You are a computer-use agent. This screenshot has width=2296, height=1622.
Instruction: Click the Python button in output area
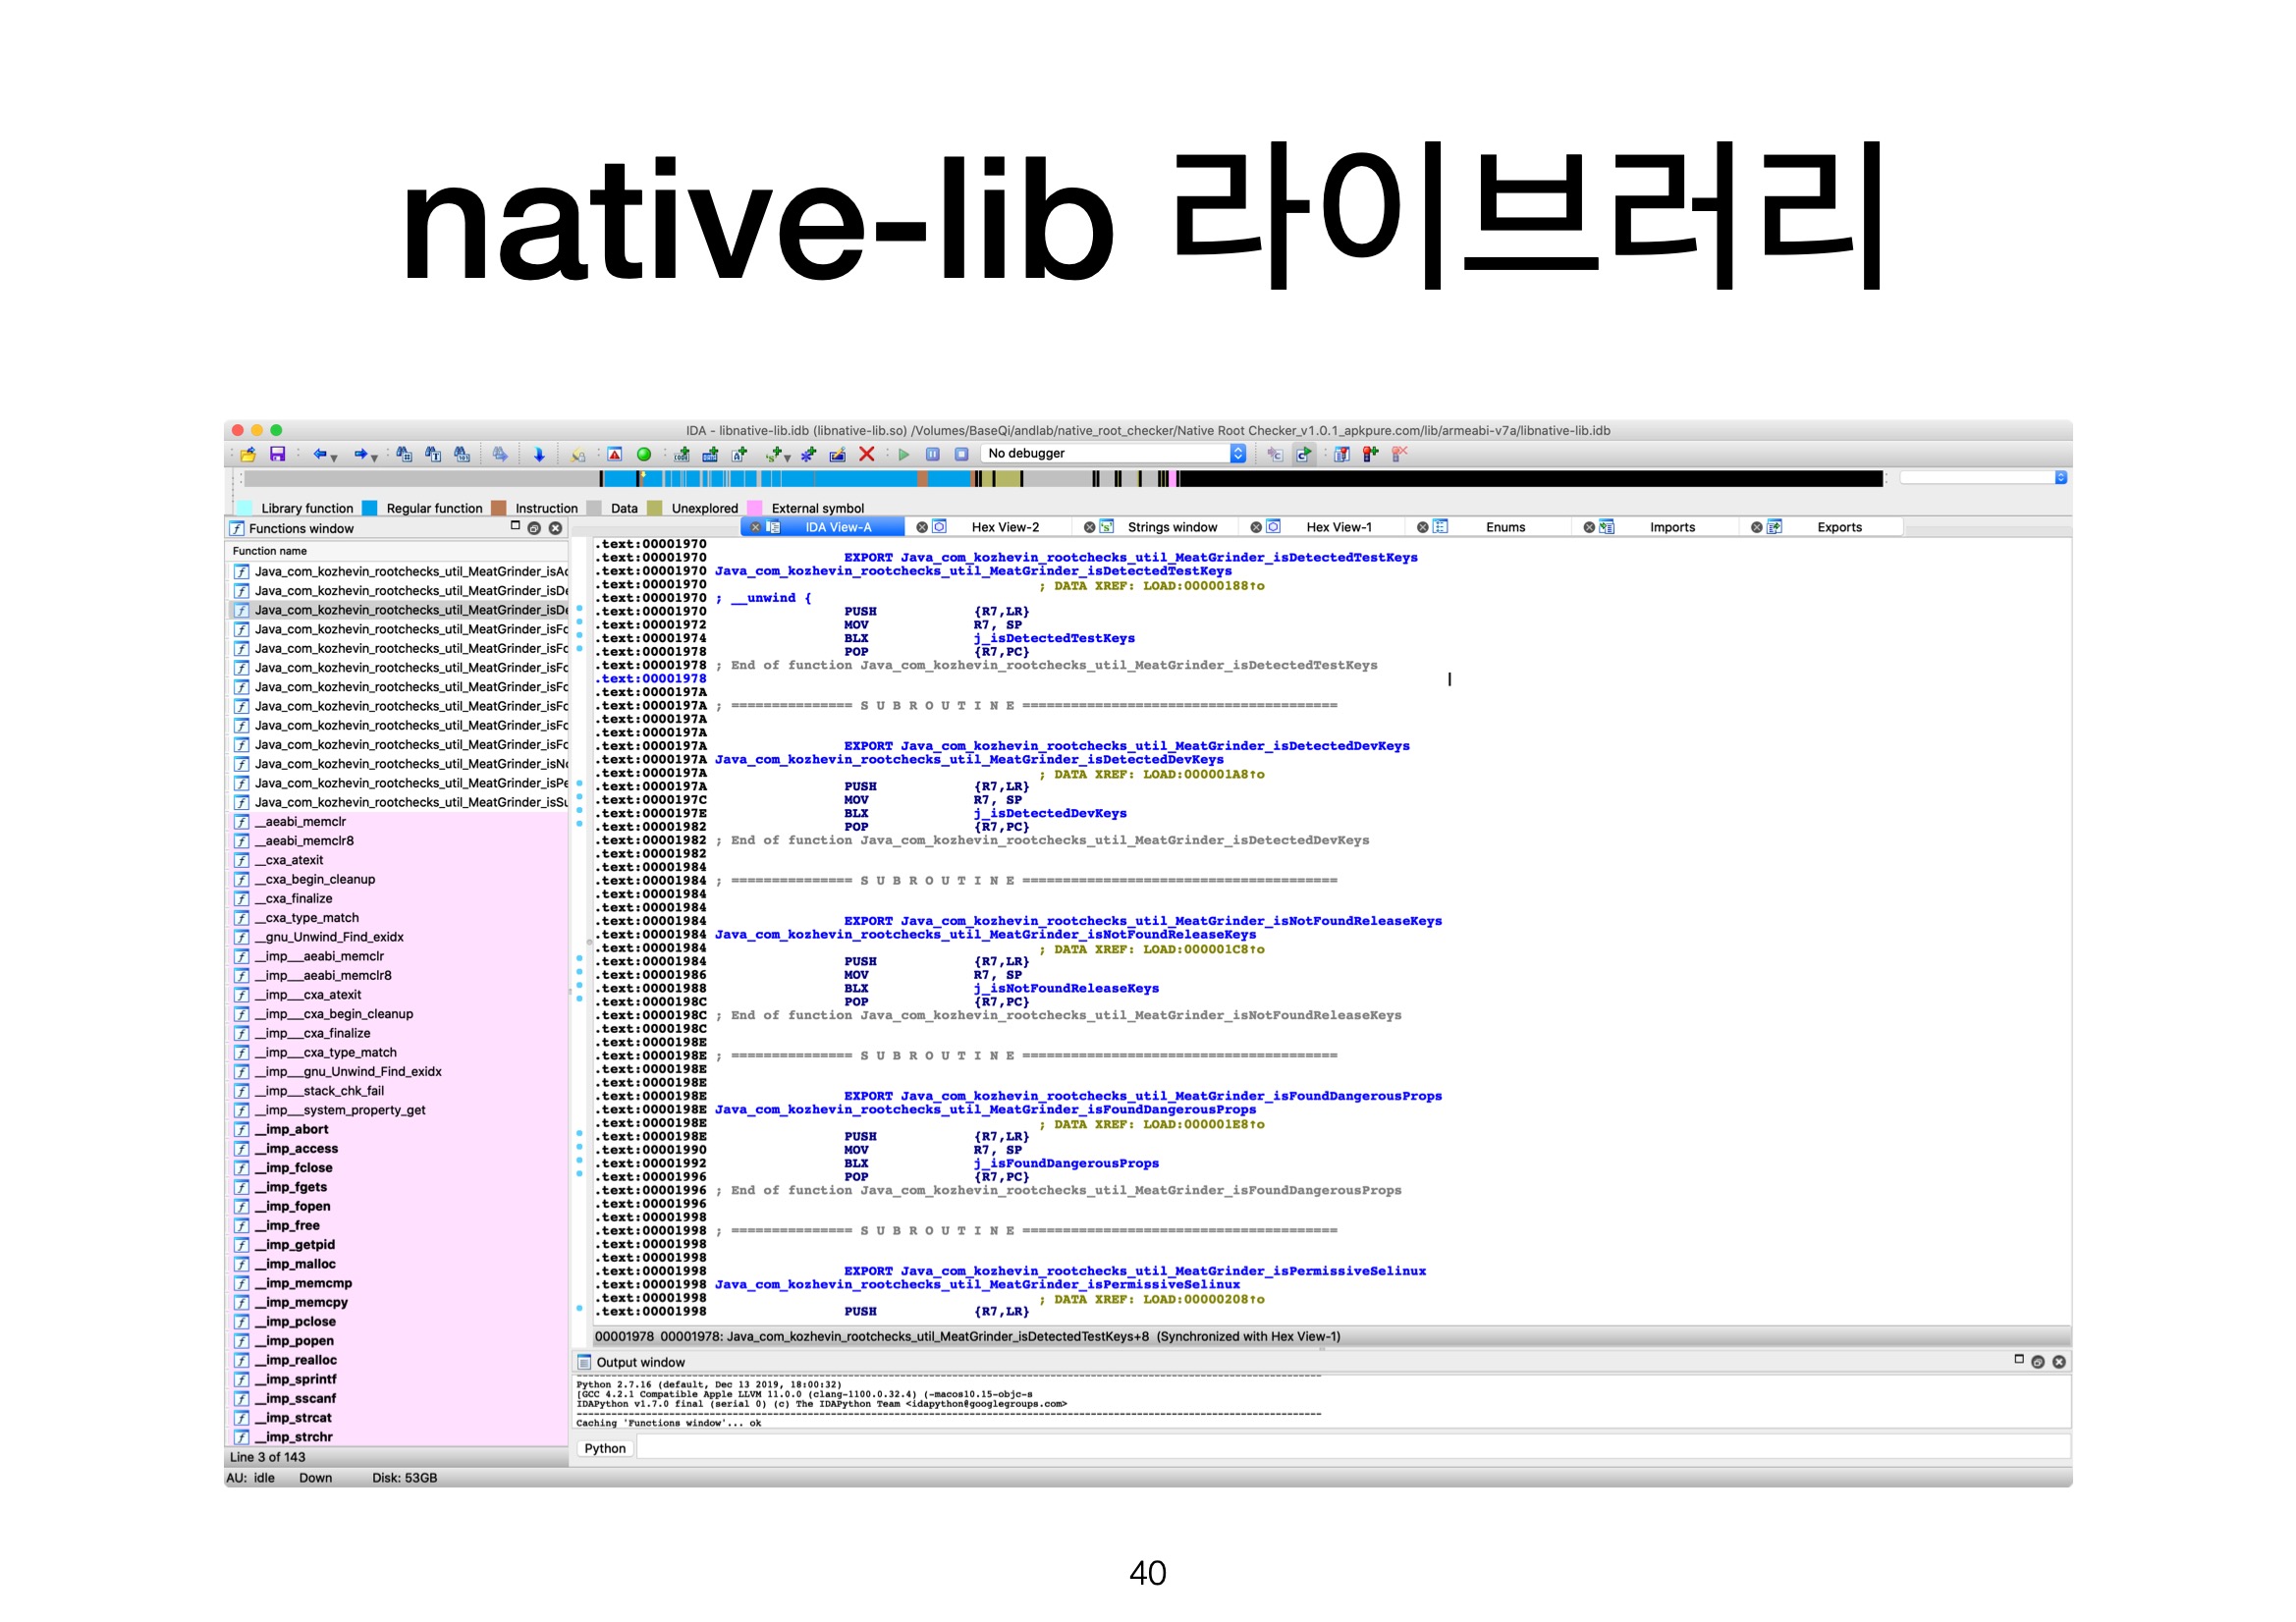click(x=604, y=1448)
